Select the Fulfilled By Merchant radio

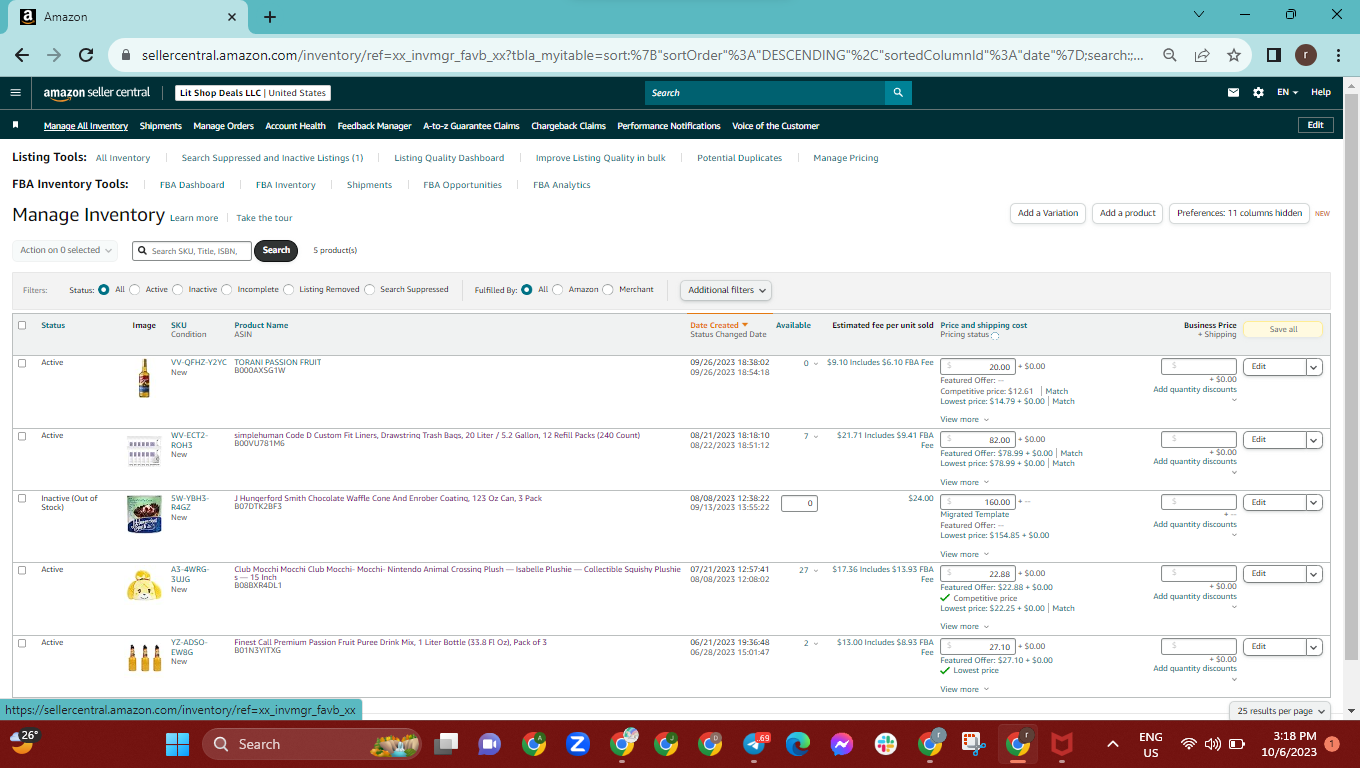(x=609, y=290)
